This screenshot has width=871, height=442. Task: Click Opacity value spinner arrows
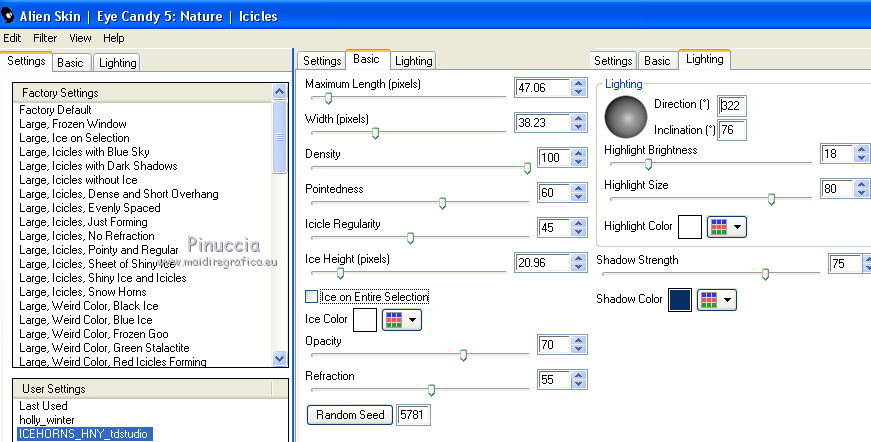point(579,345)
